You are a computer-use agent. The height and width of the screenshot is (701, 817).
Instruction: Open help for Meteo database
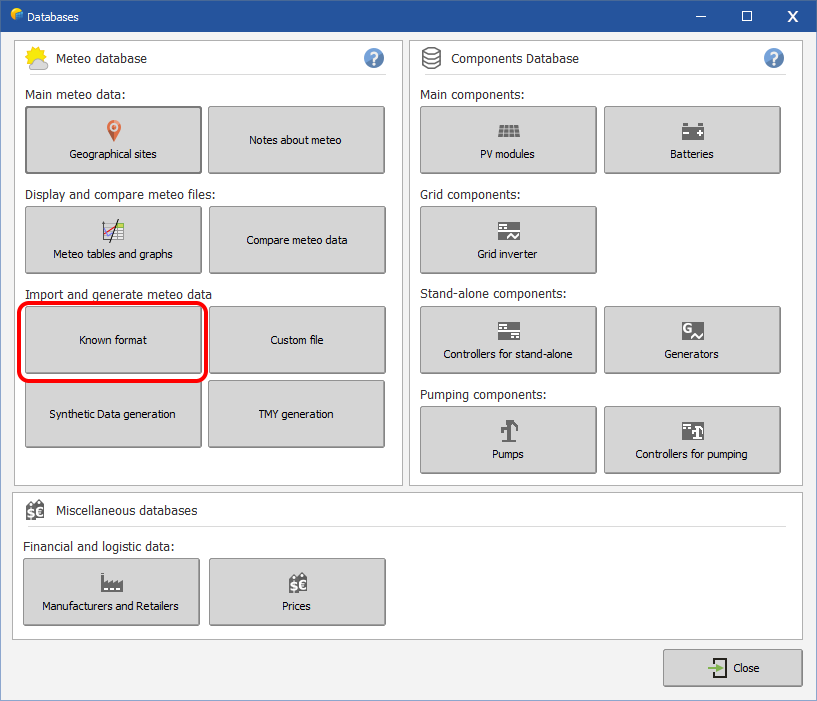tap(374, 58)
